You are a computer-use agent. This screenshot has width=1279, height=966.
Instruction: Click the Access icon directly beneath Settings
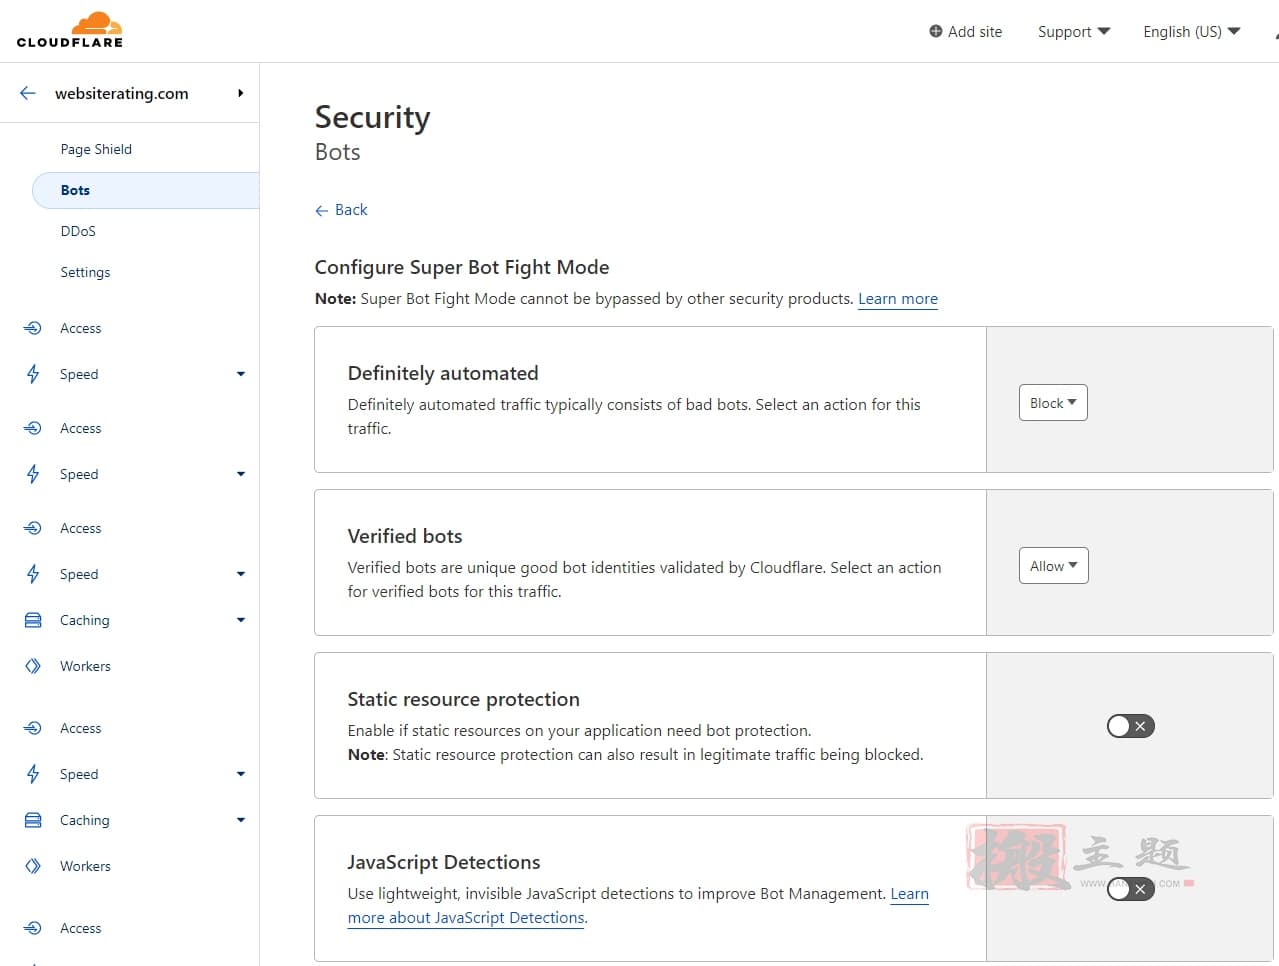33,328
